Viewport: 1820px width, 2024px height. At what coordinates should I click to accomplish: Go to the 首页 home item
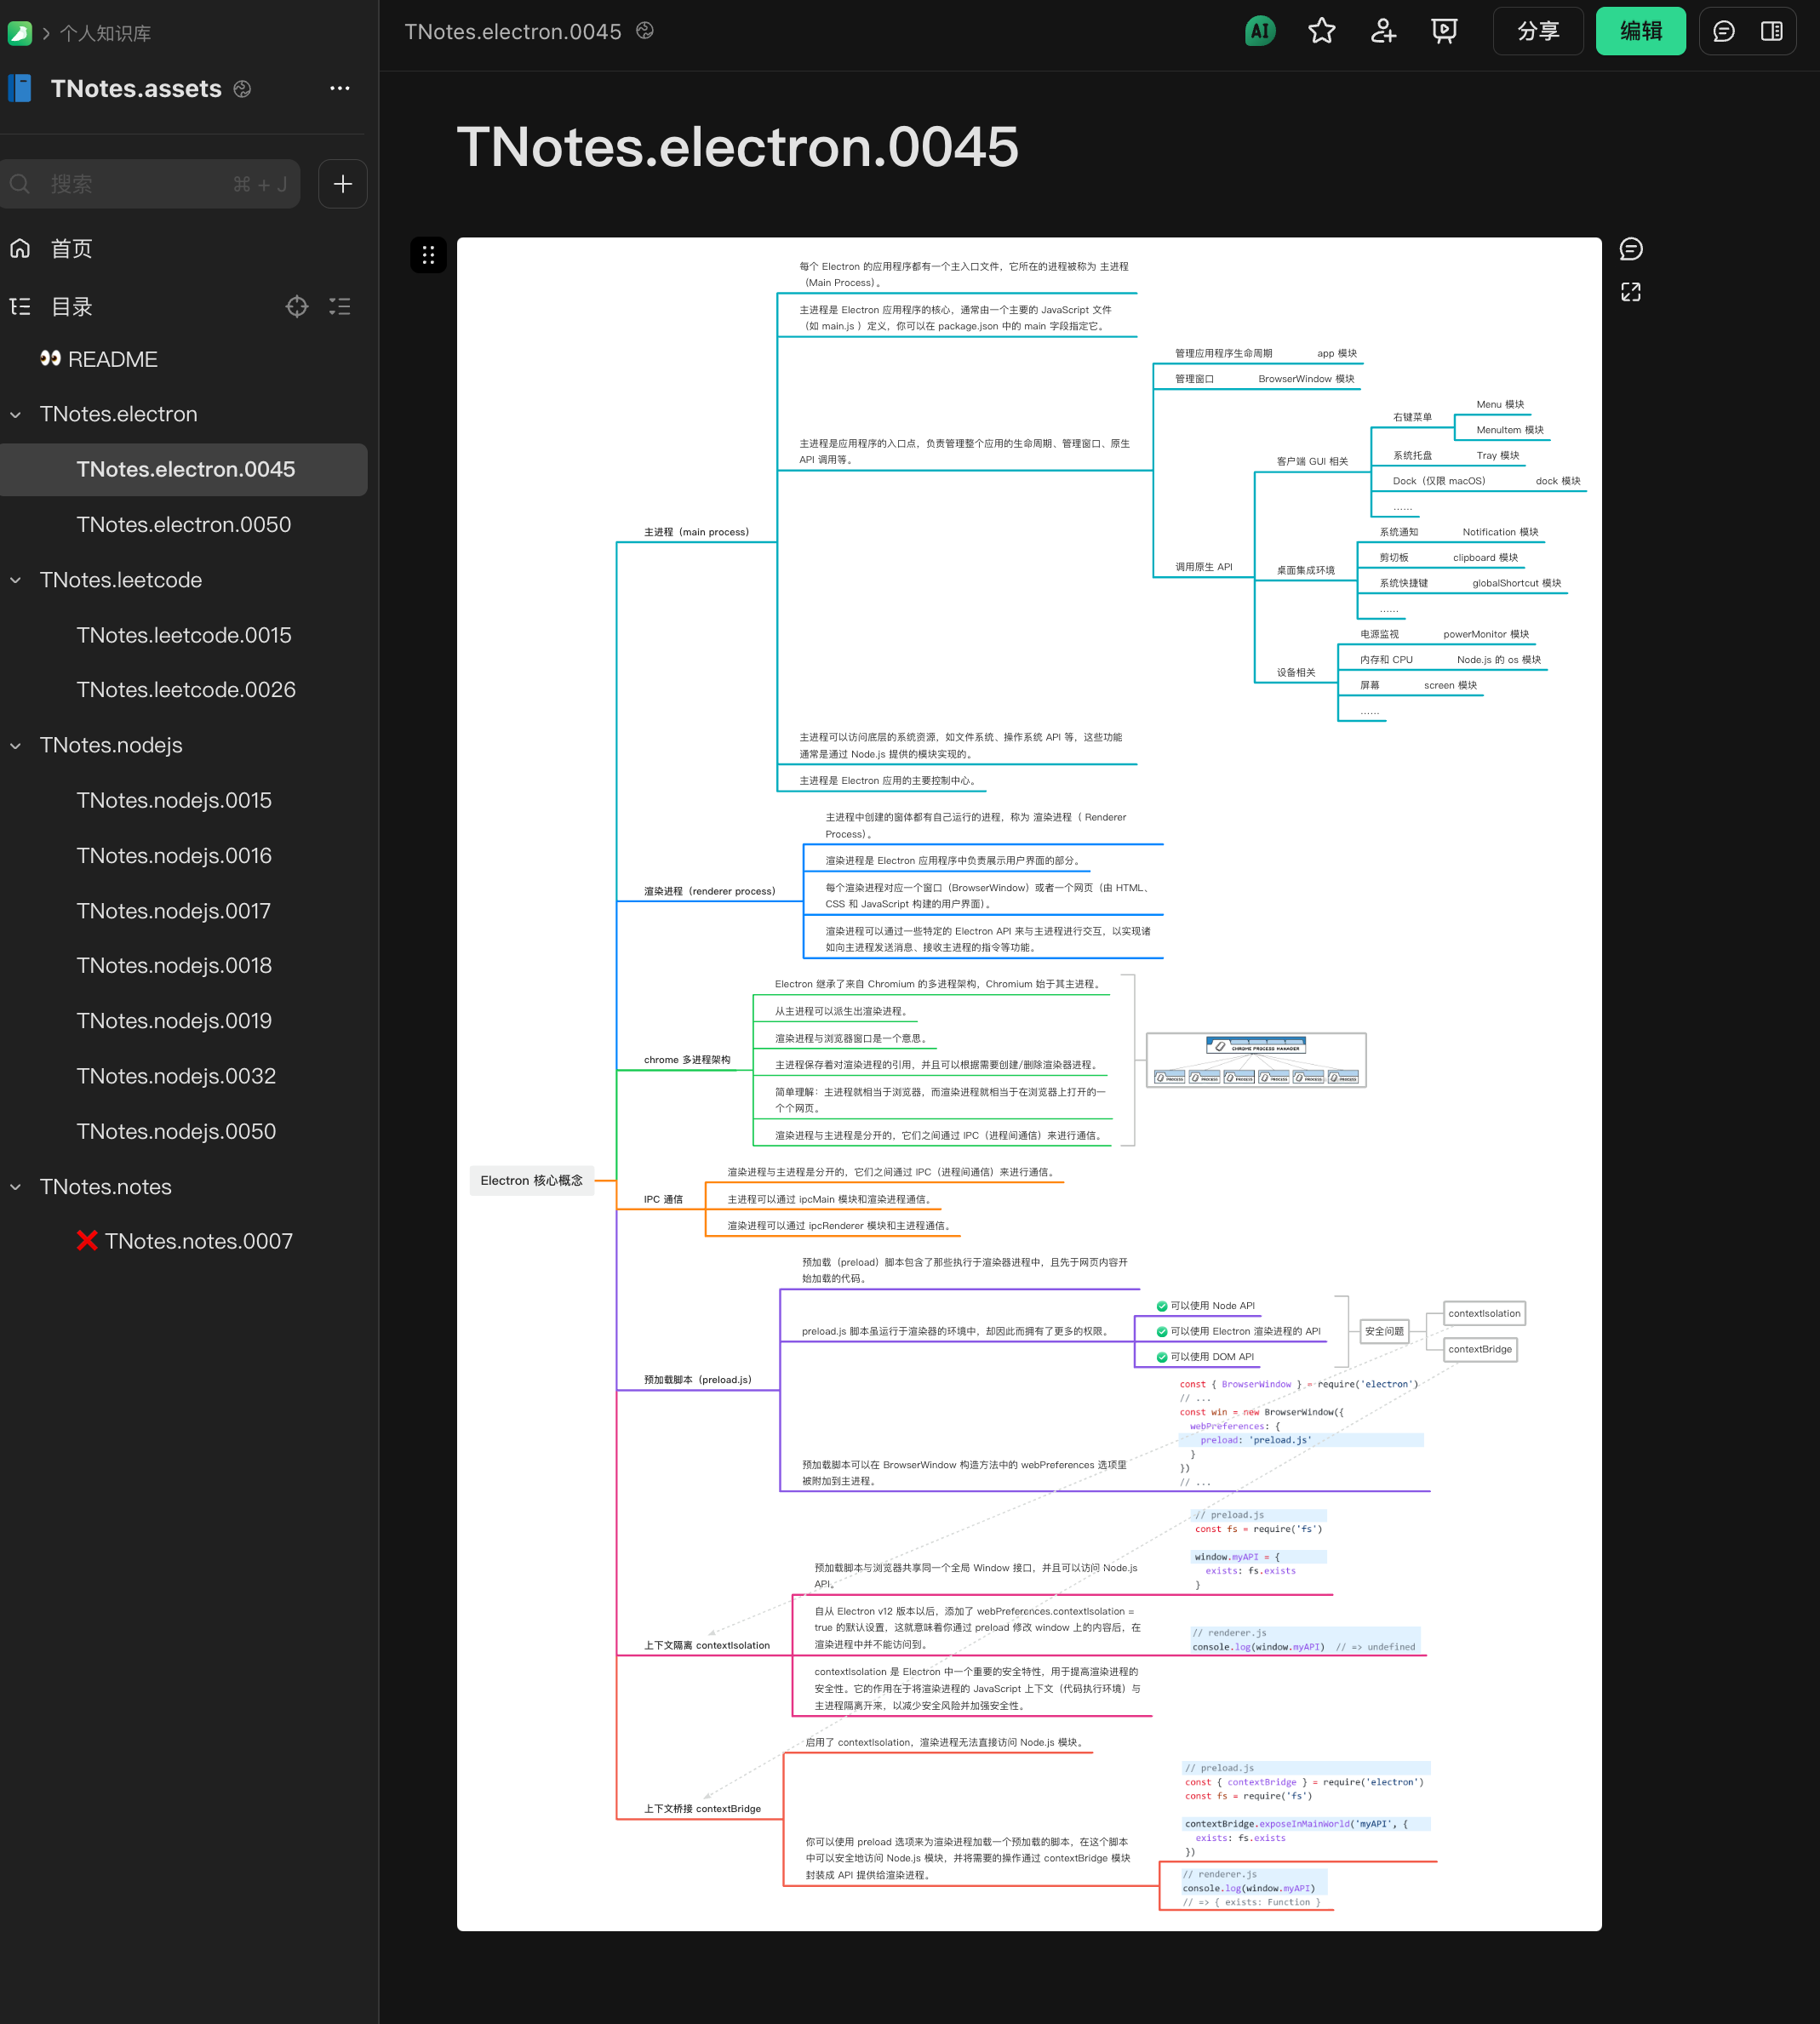[71, 249]
